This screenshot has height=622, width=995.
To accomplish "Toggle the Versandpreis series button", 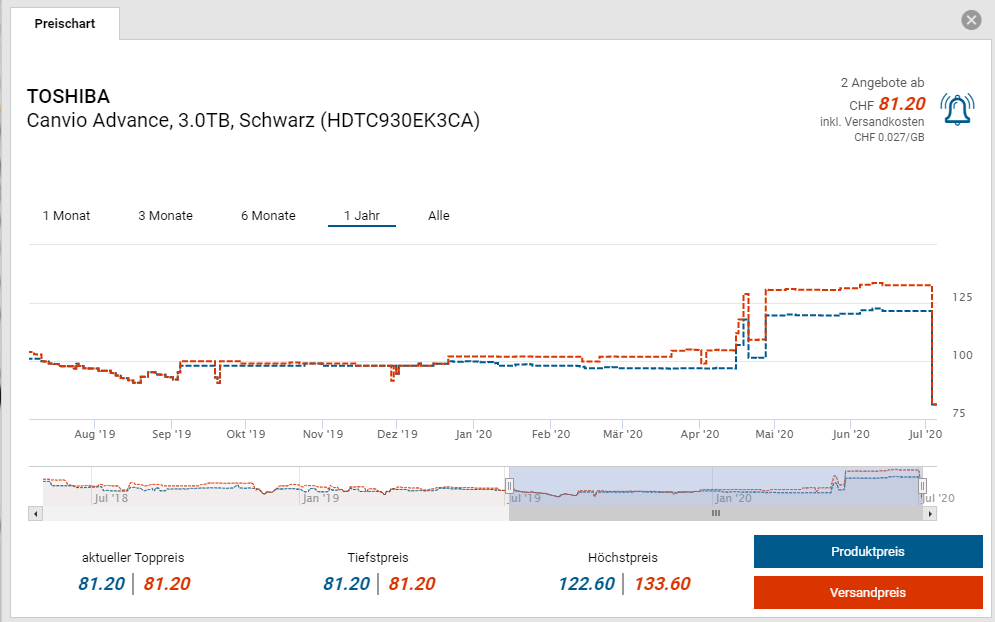I will pyautogui.click(x=868, y=593).
